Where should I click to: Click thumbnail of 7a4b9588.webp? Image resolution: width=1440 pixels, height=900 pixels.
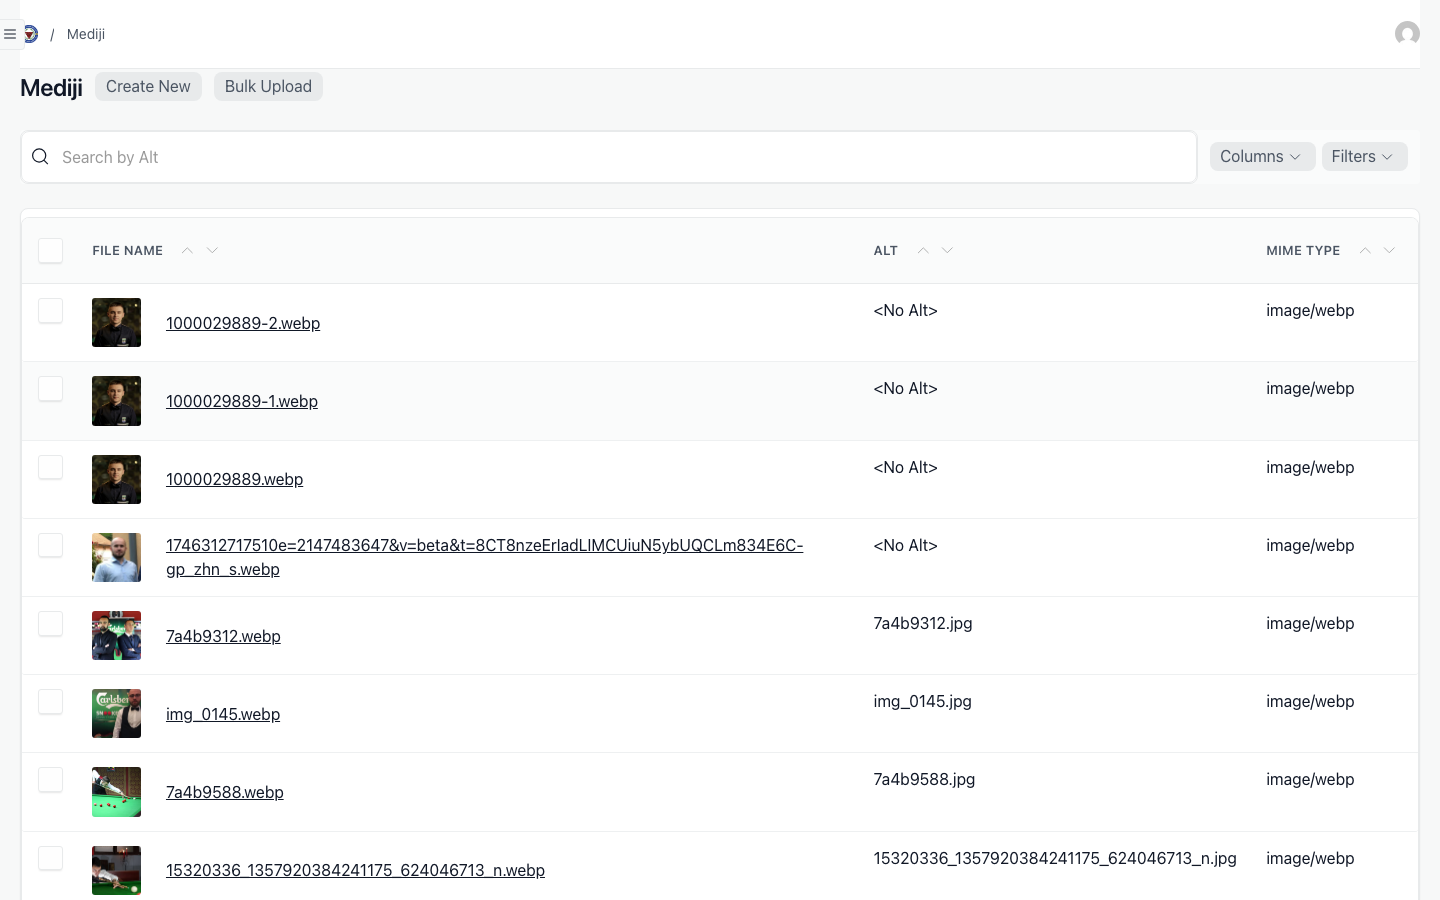pyautogui.click(x=116, y=792)
